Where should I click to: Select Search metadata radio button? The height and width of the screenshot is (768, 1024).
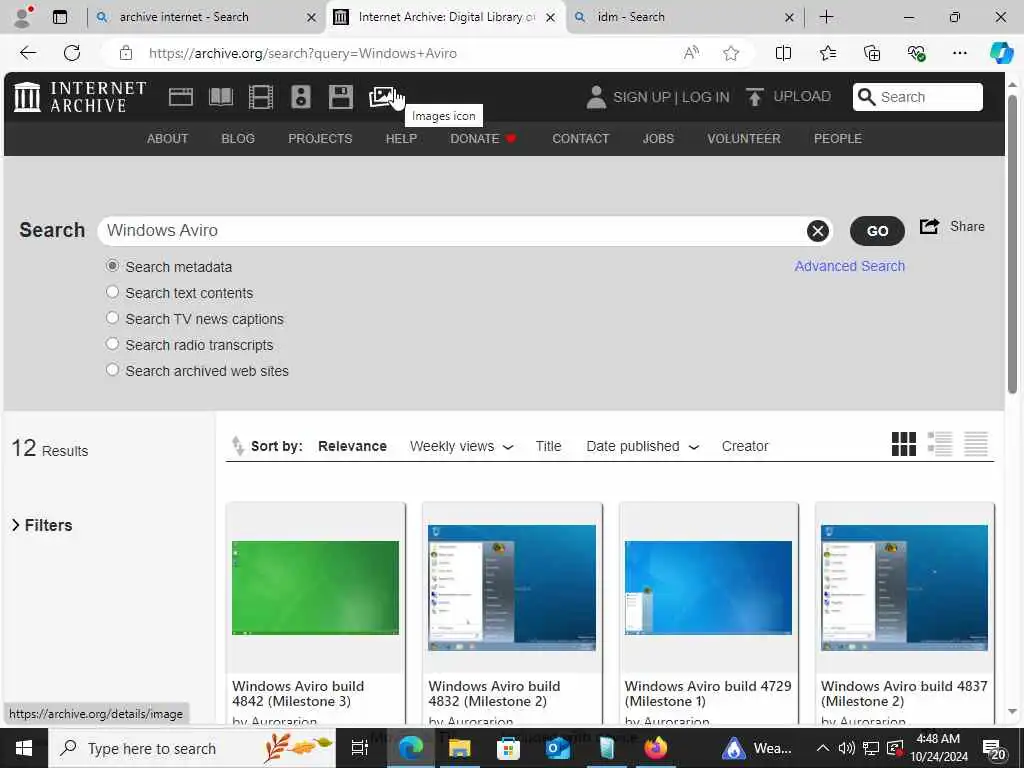point(112,266)
